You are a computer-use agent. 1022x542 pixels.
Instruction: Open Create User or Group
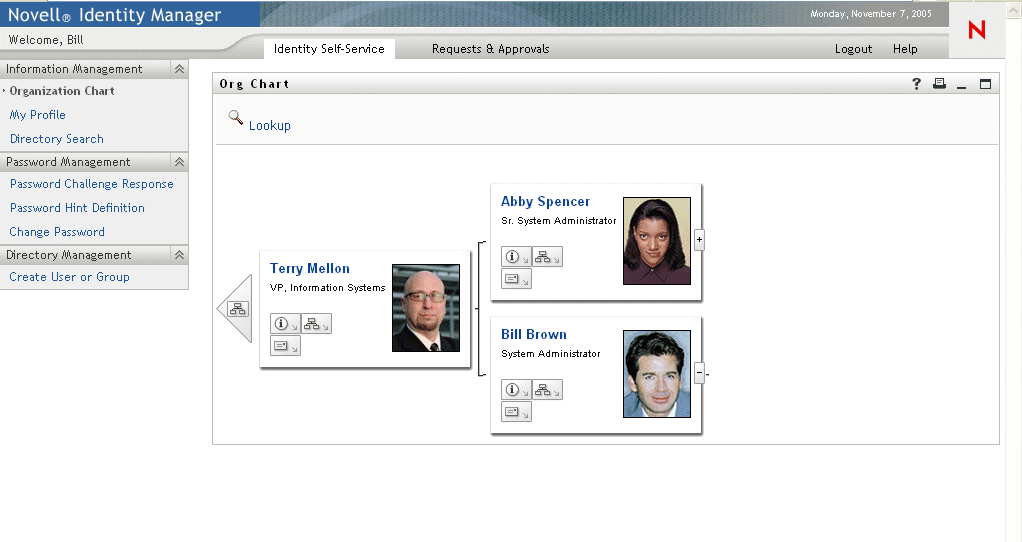click(x=70, y=277)
